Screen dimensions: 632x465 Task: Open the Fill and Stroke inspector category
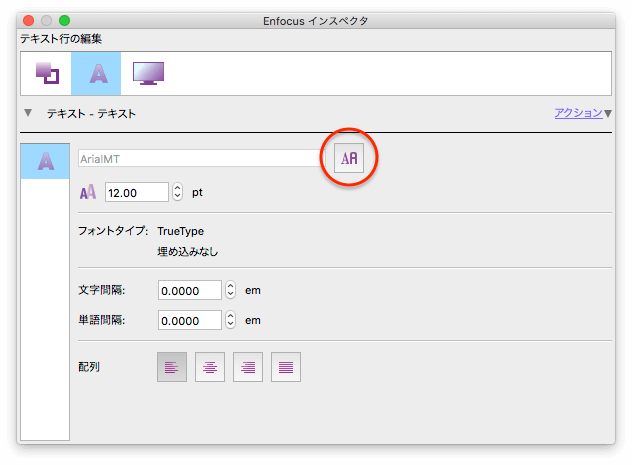[x=47, y=73]
